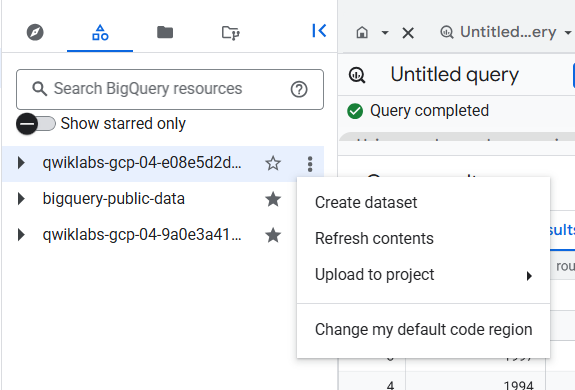Image resolution: width=575 pixels, height=390 pixels.
Task: Switch to the Untitled...ery query tab
Action: point(499,32)
